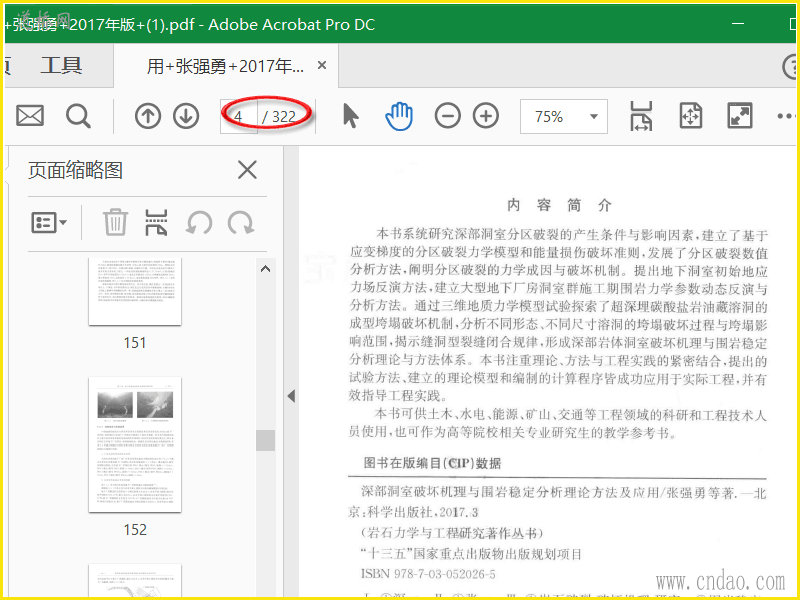Screen dimensions: 800x600
Task: Click 图书在版编目(CIP)数据 heading
Action: (432, 463)
